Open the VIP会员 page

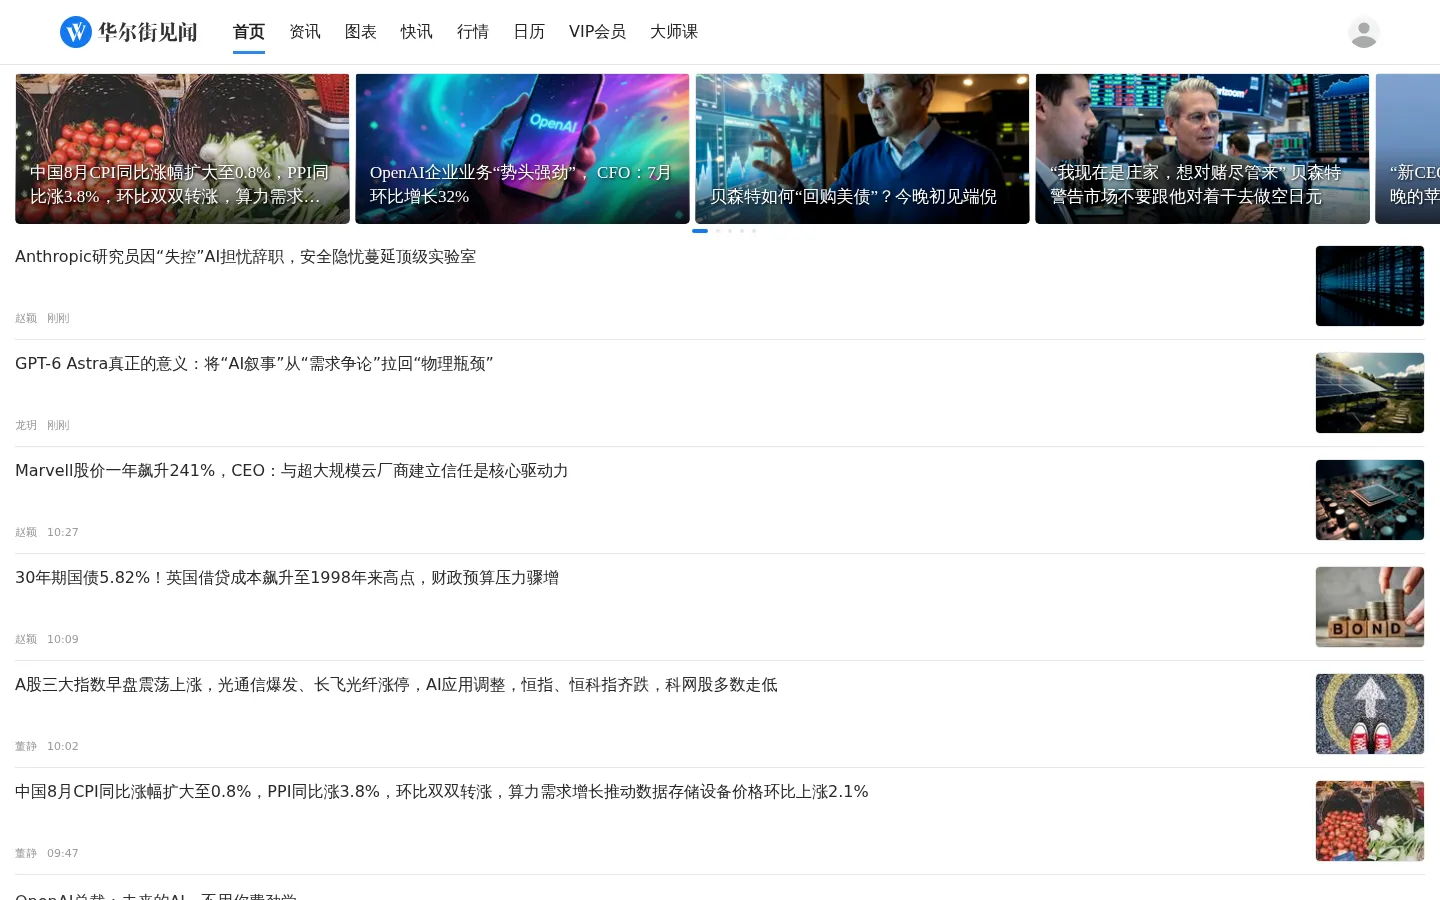click(x=597, y=32)
